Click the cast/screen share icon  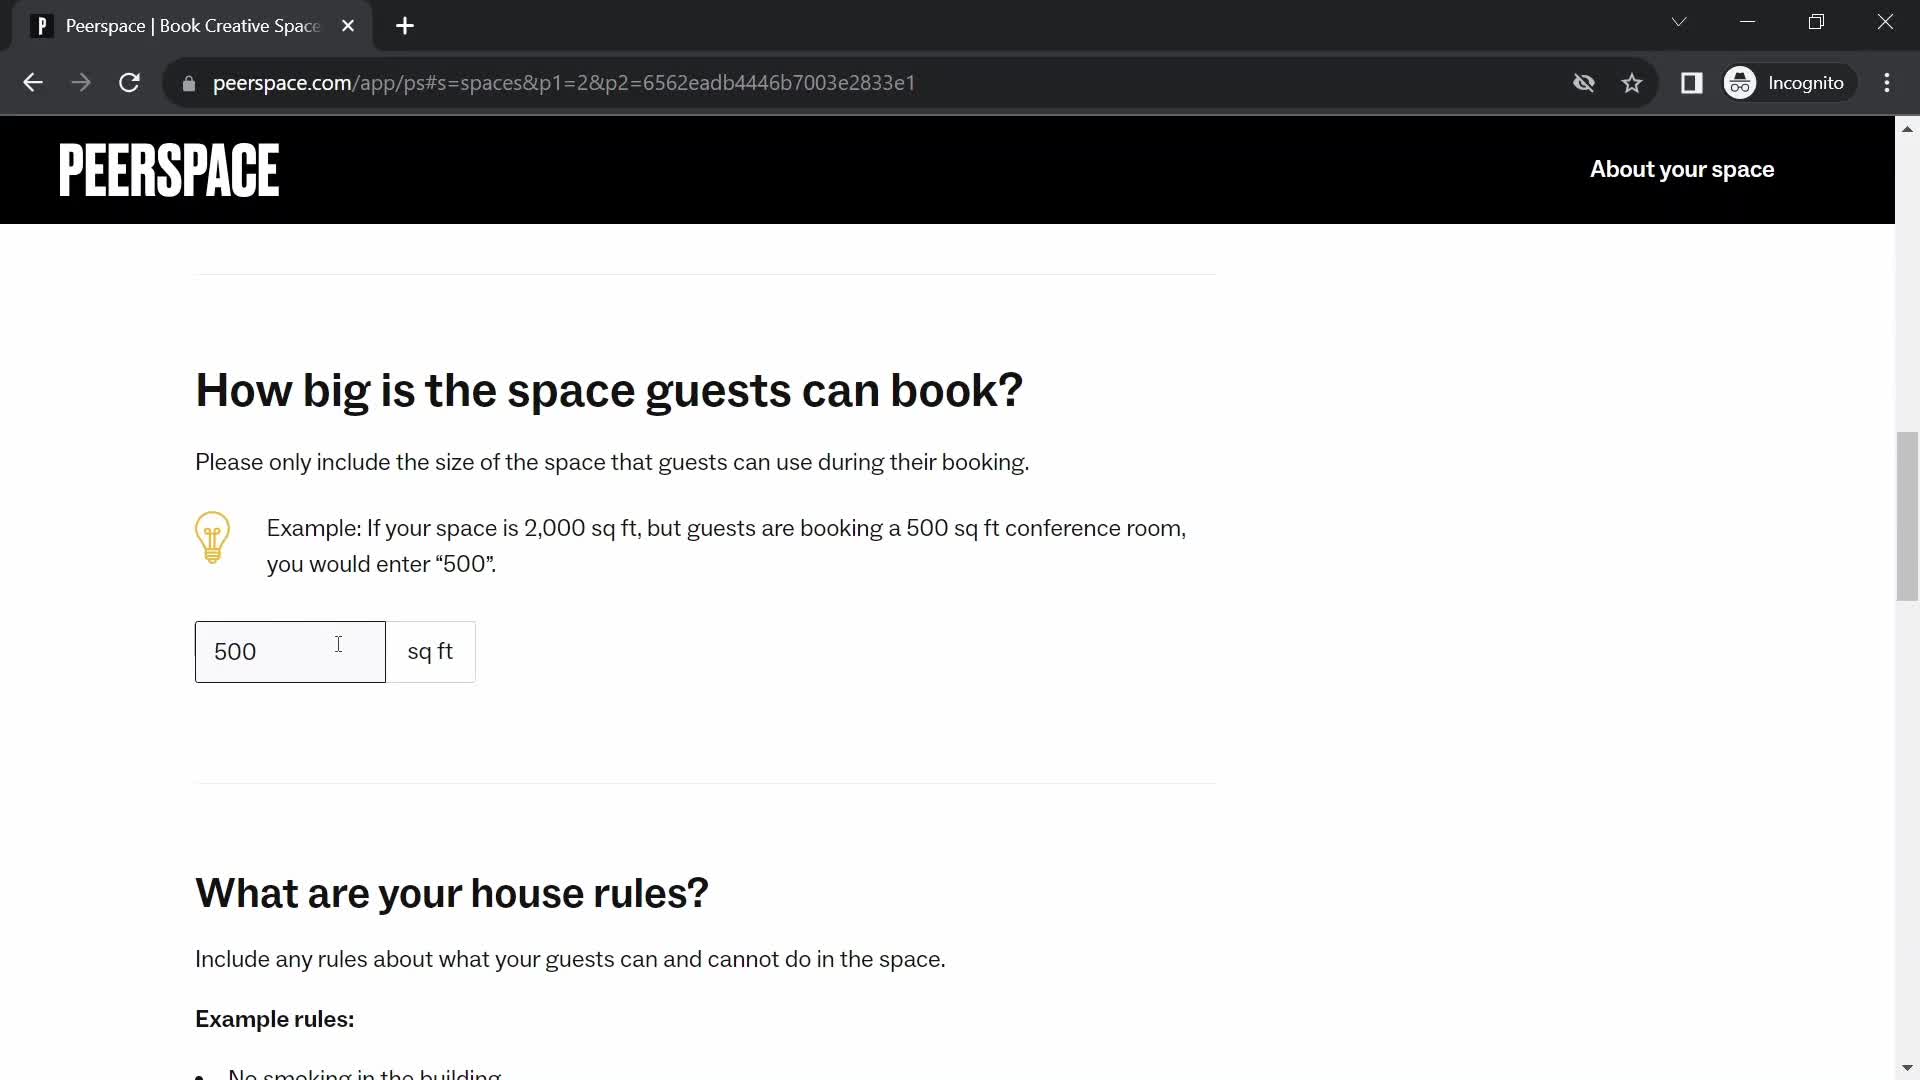coord(1692,82)
